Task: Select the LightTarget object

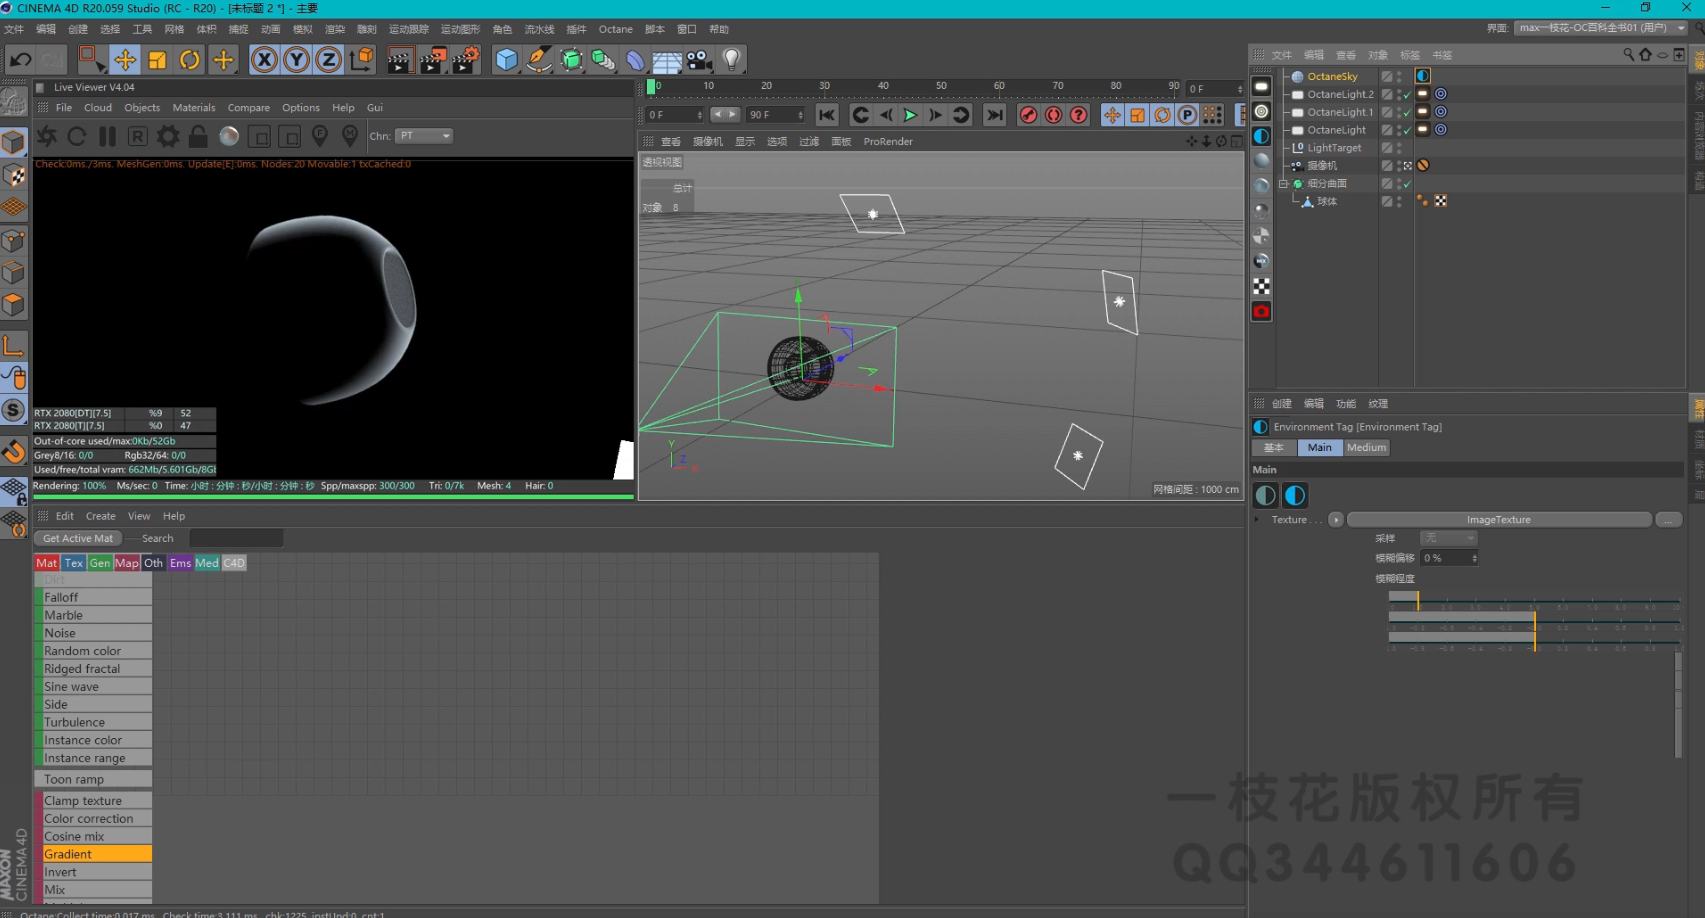Action: point(1334,148)
